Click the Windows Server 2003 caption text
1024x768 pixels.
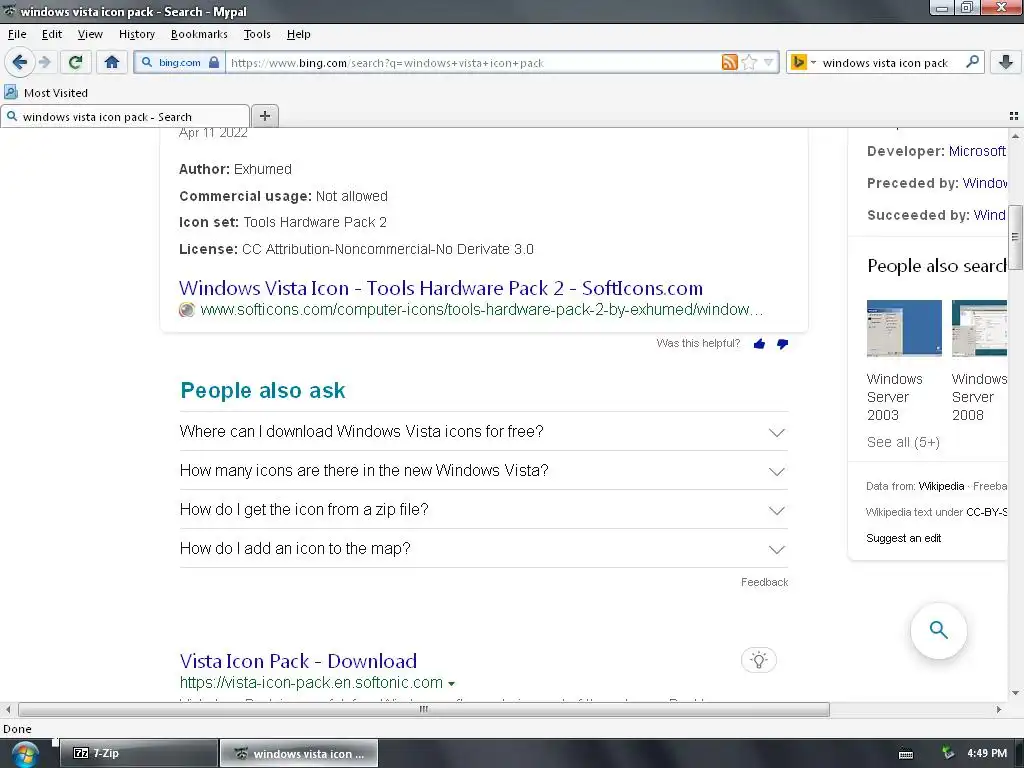894,397
